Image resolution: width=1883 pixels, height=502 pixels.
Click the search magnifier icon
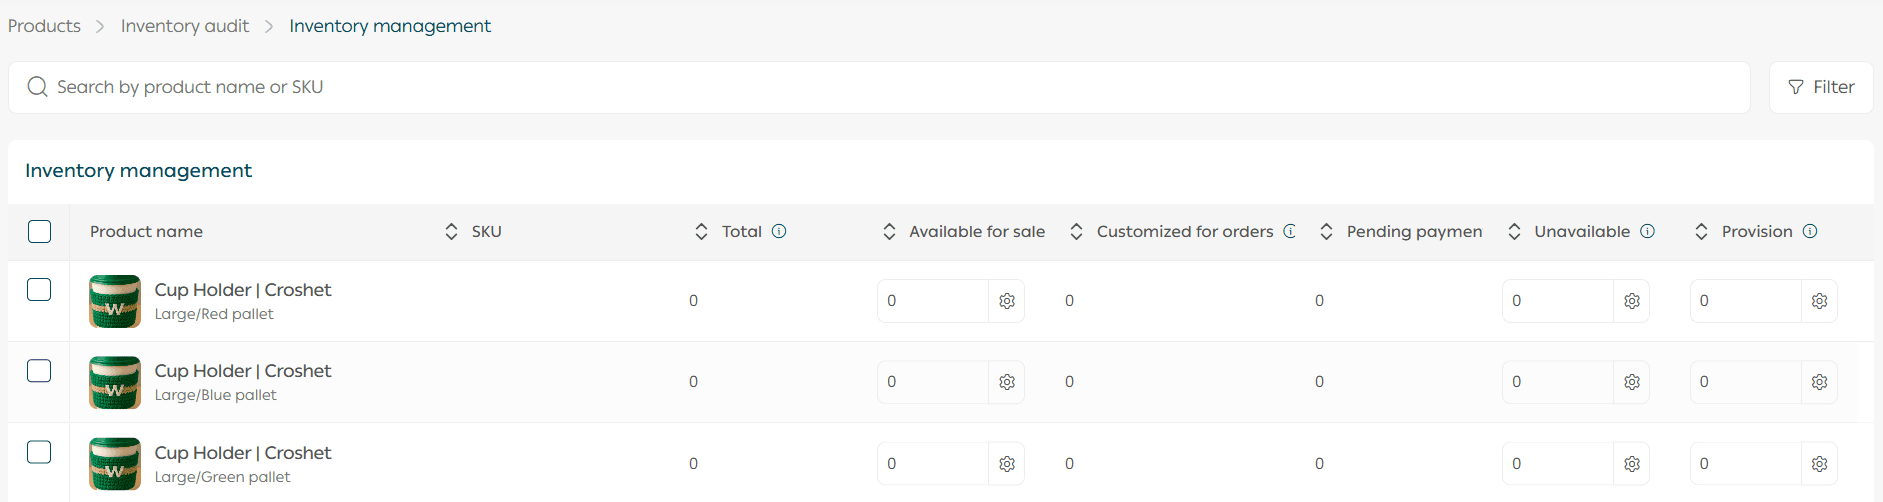38,87
